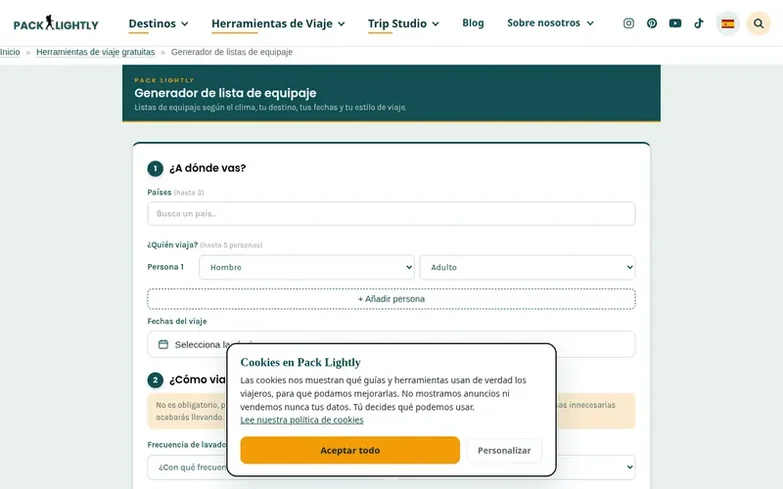
Task: Click Personalizar cookies button
Action: (504, 450)
